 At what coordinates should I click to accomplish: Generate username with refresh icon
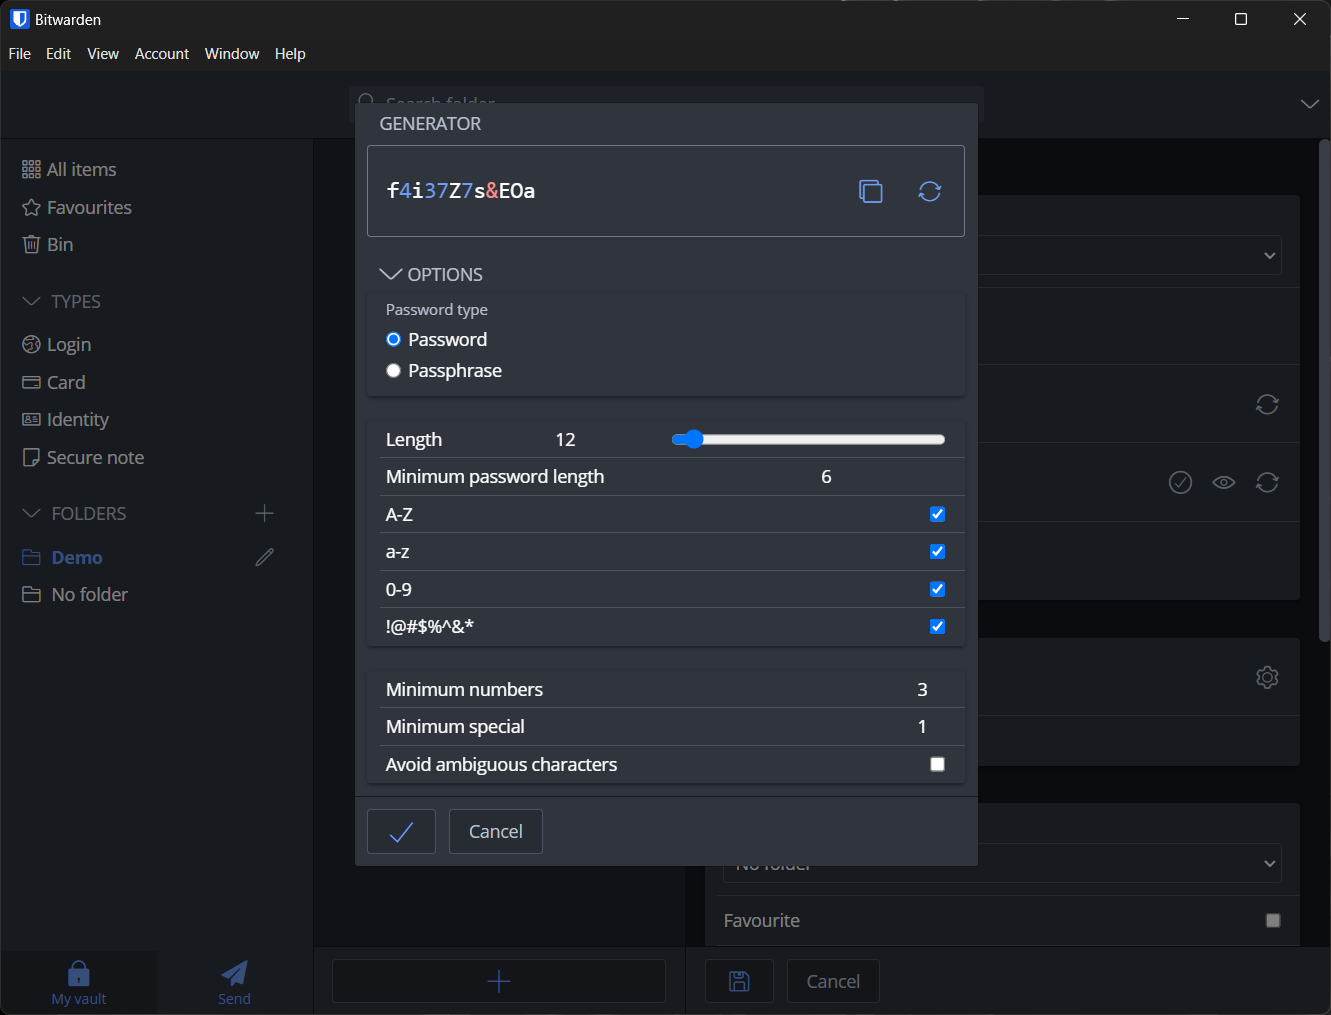point(1267,404)
